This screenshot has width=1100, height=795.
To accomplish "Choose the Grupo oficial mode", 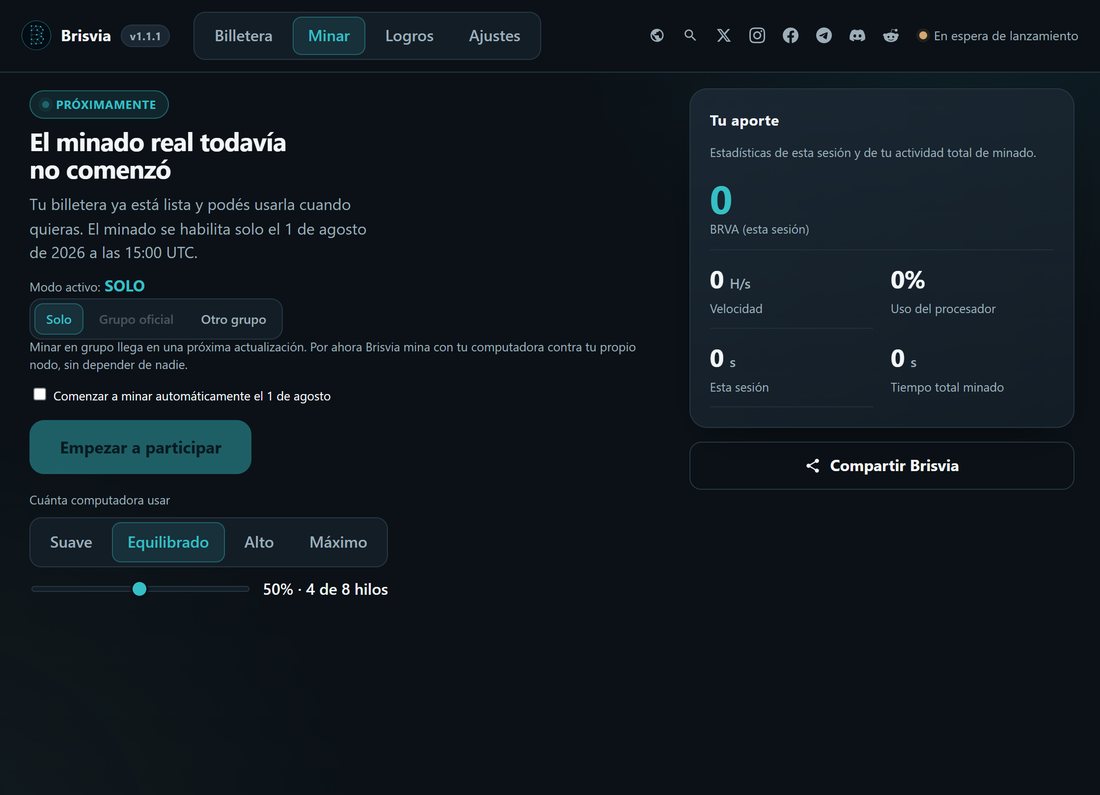I will coord(136,319).
